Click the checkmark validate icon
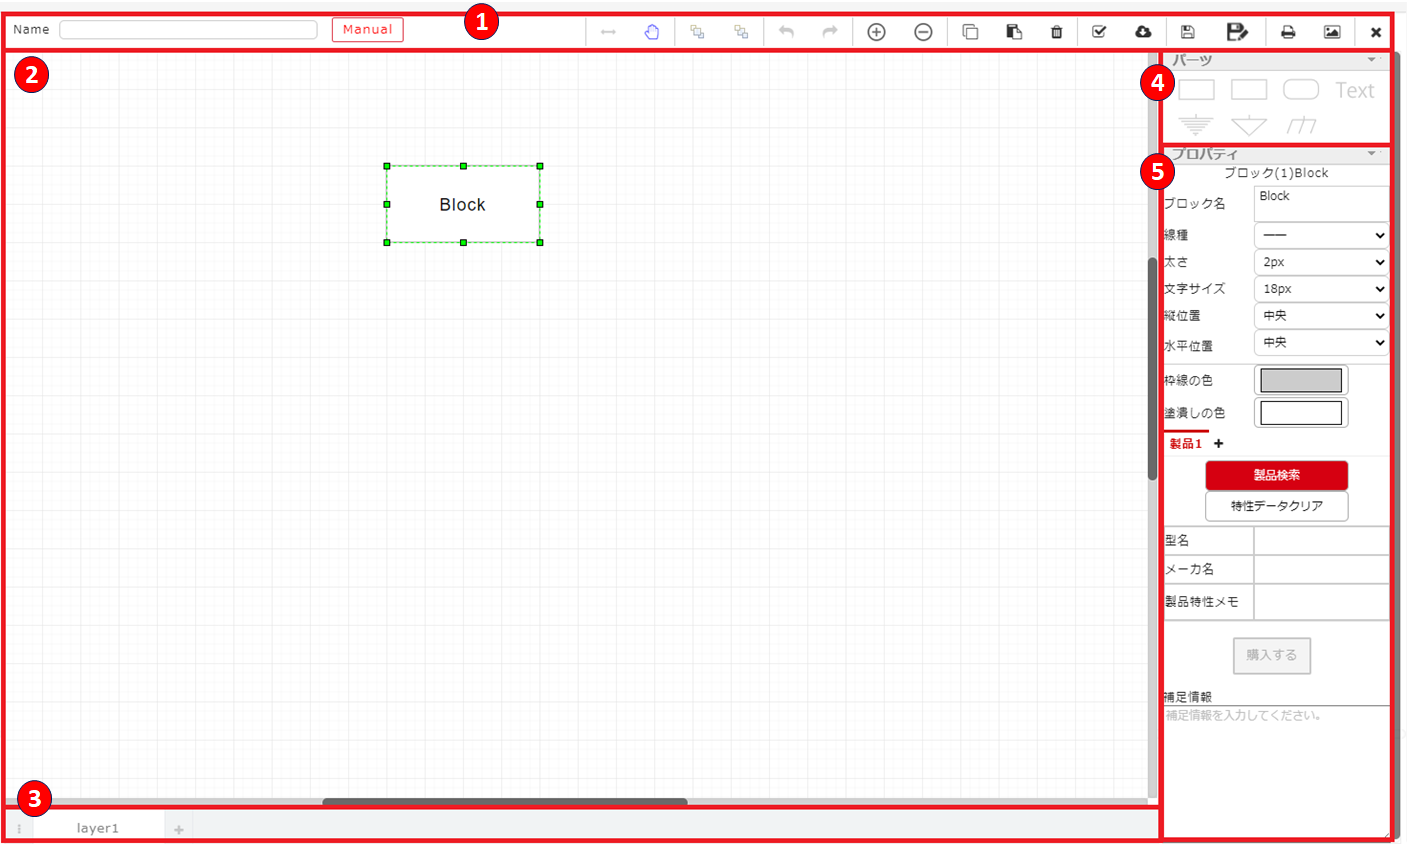This screenshot has height=844, width=1407. [x=1099, y=32]
